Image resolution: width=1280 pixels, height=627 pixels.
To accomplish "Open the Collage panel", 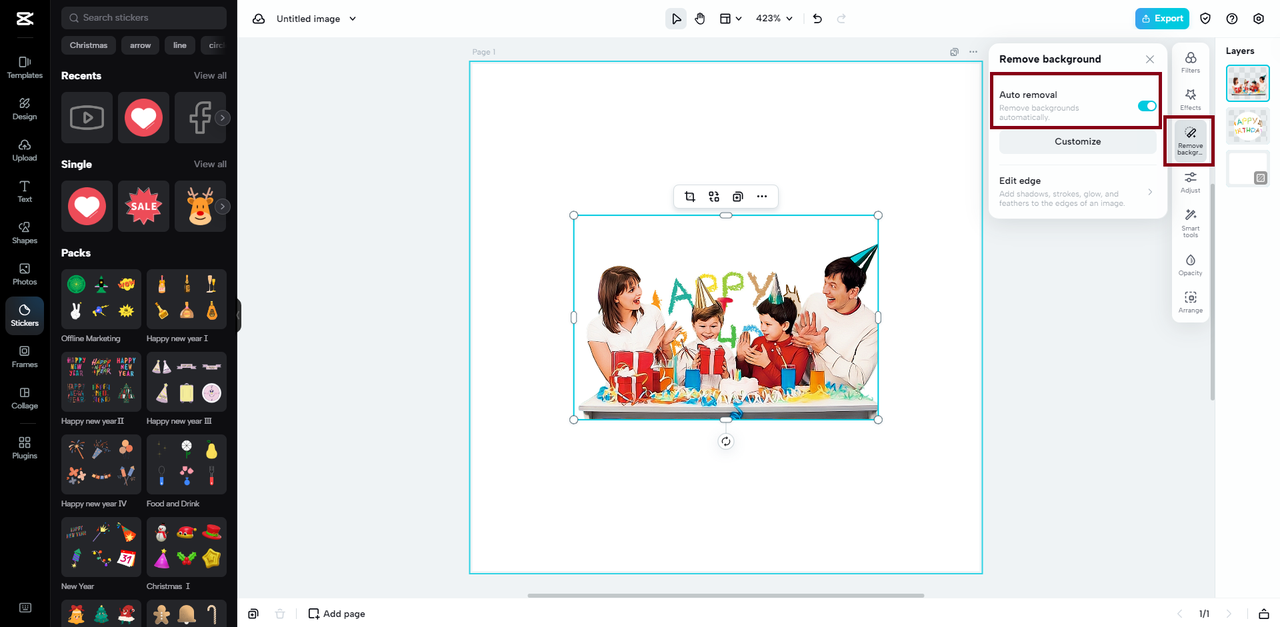I will pos(24,398).
